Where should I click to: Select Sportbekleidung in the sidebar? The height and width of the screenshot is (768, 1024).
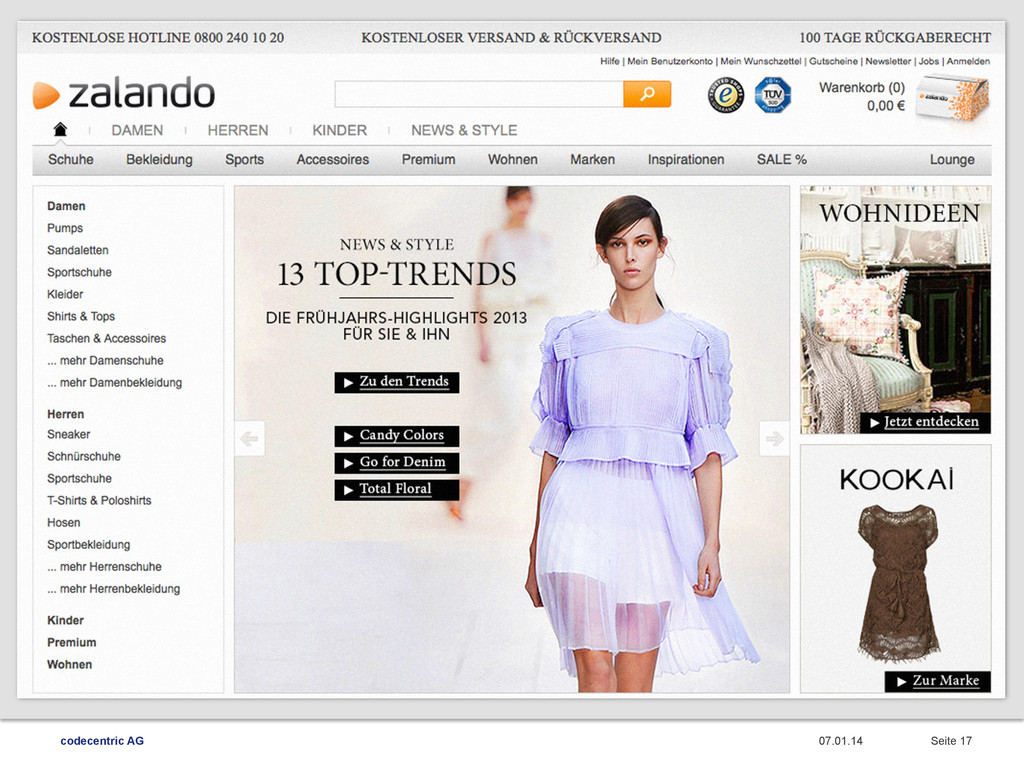coord(88,545)
